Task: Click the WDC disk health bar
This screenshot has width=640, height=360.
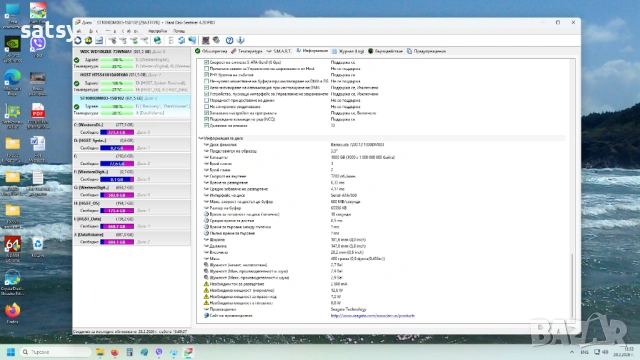Action: (117, 60)
